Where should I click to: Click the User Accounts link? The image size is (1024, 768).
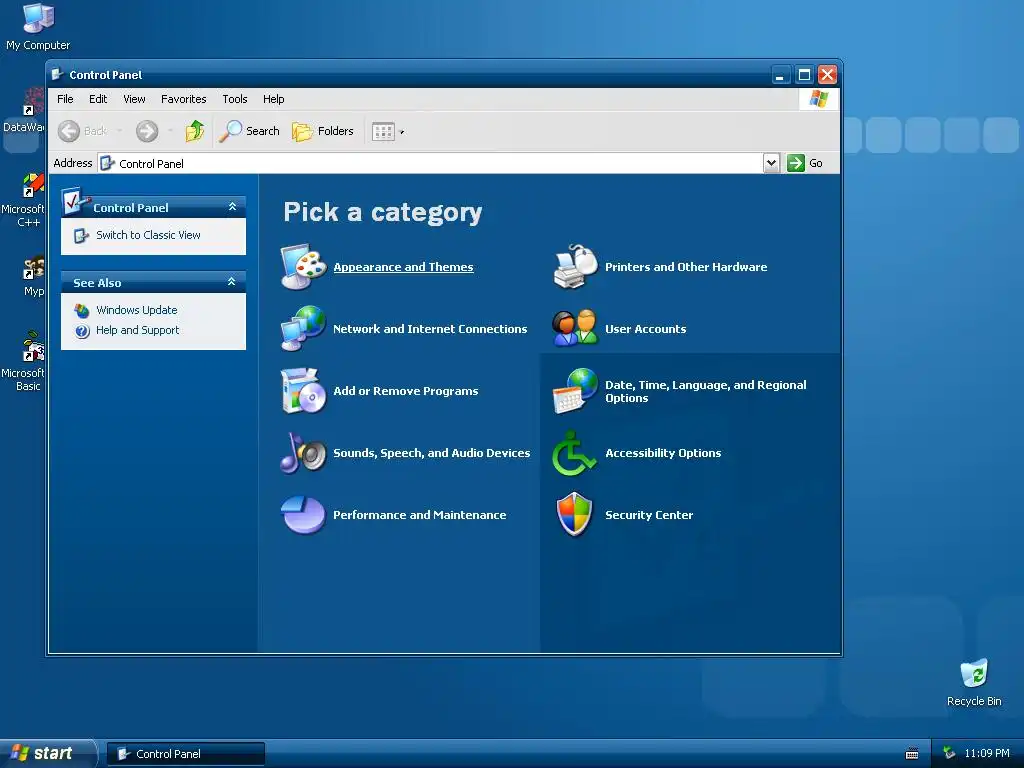(645, 329)
